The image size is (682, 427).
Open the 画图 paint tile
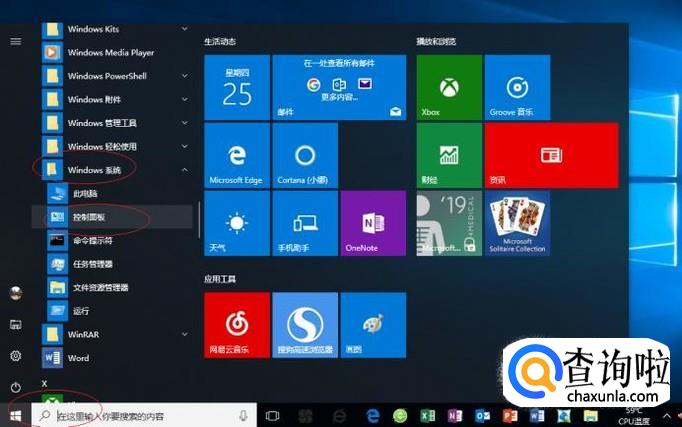point(372,325)
